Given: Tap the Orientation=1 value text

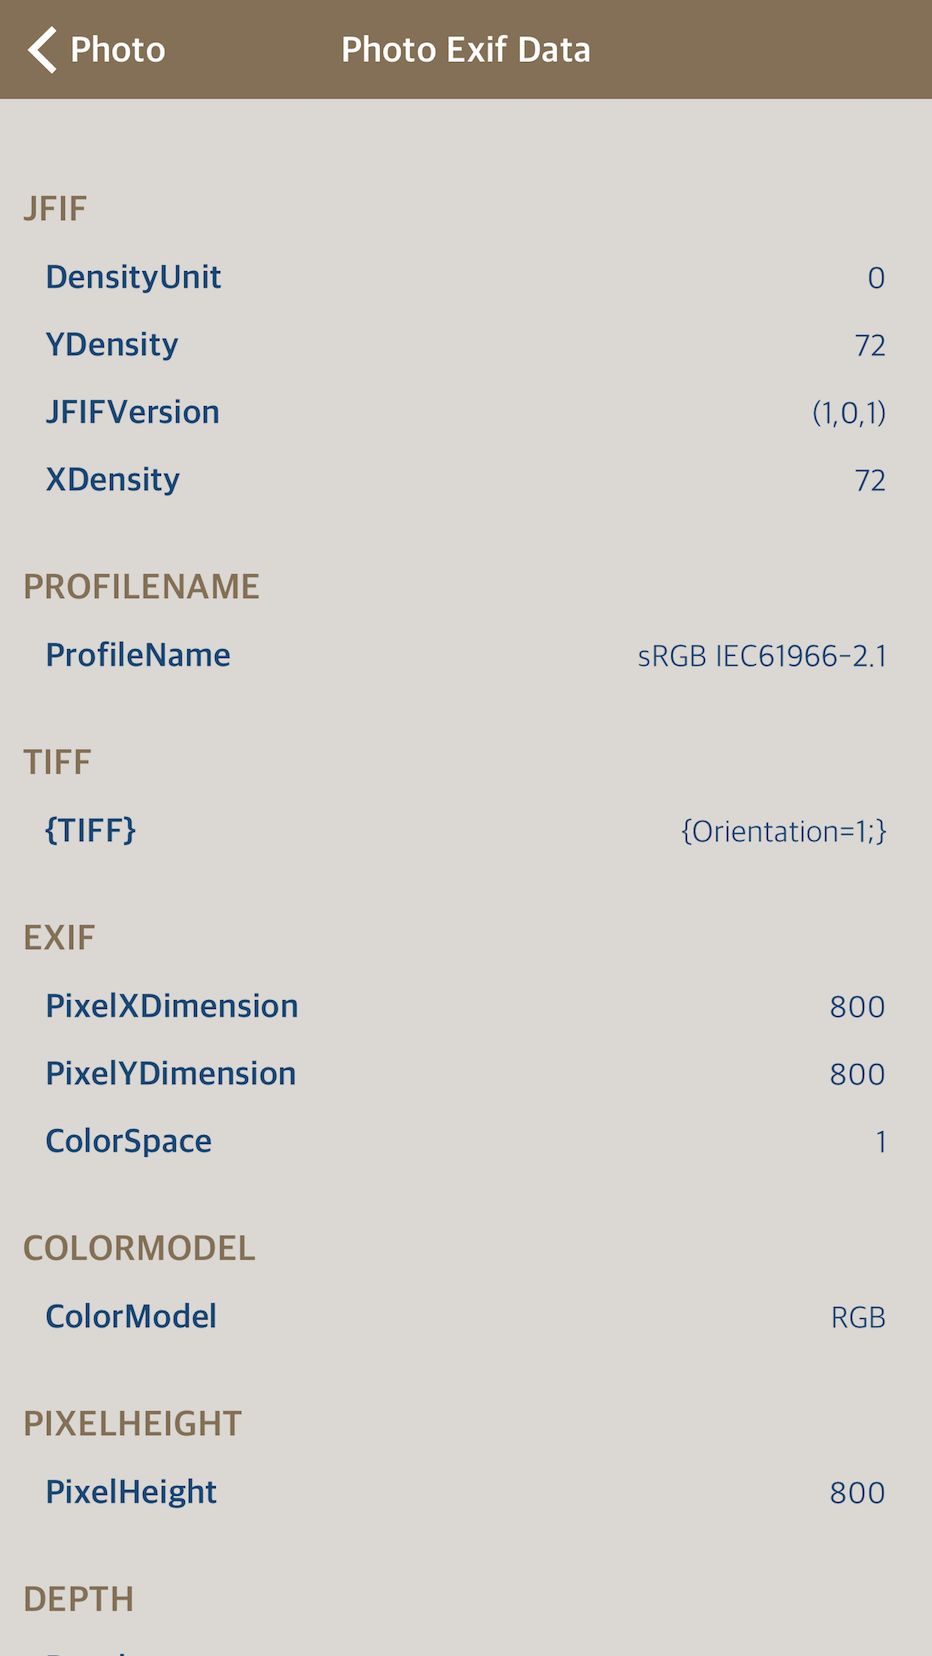Looking at the screenshot, I should coord(783,831).
